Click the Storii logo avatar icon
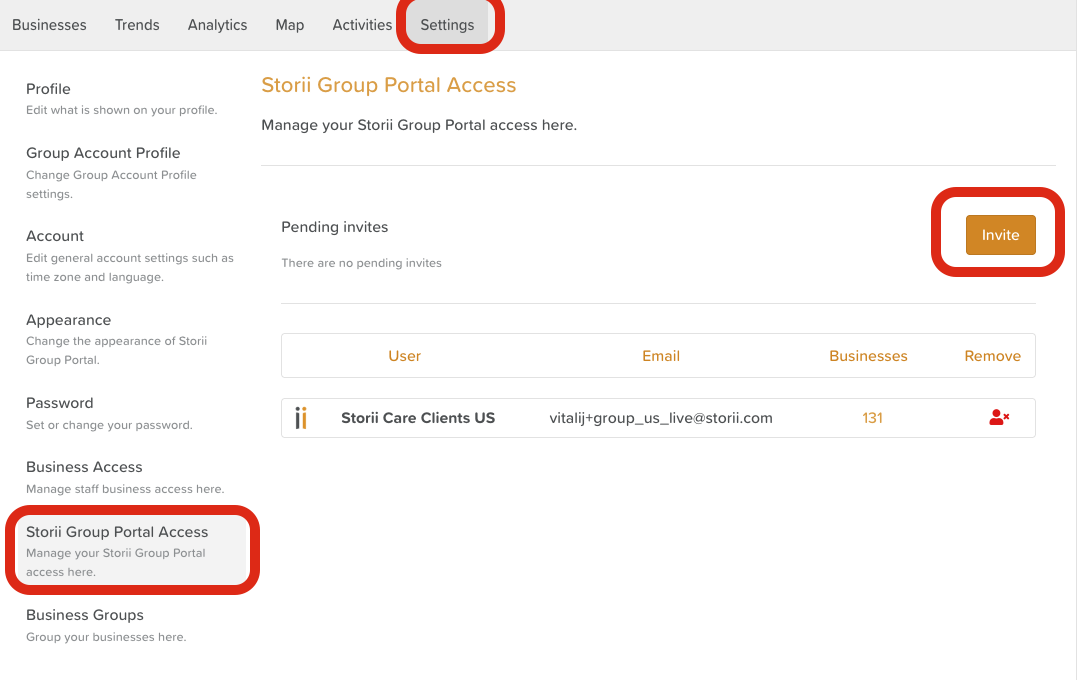 click(x=300, y=418)
